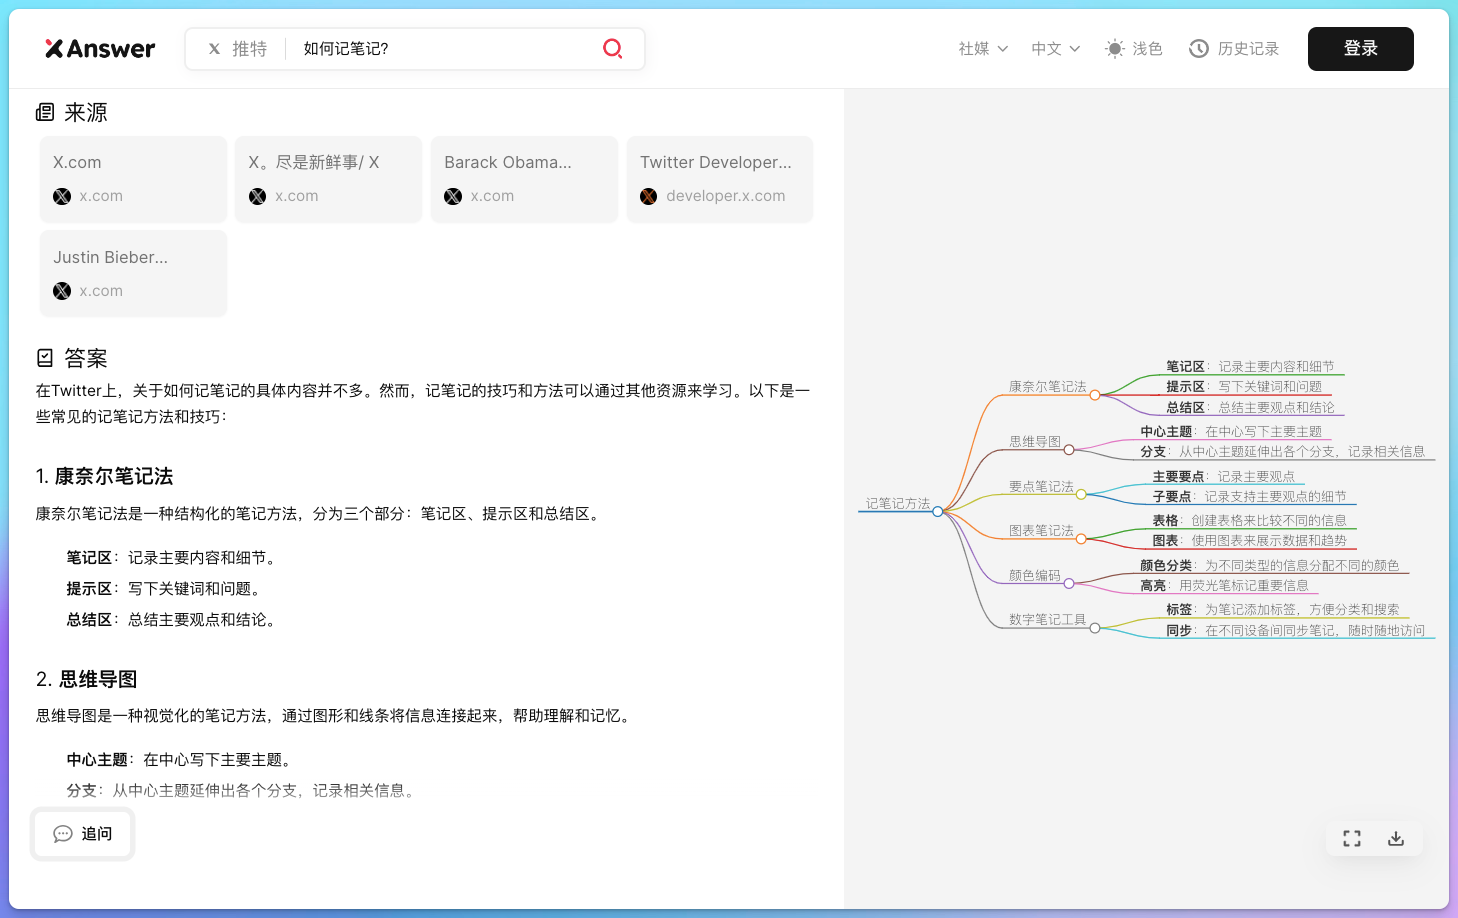Click the 追问 follow-up button

pos(83,834)
